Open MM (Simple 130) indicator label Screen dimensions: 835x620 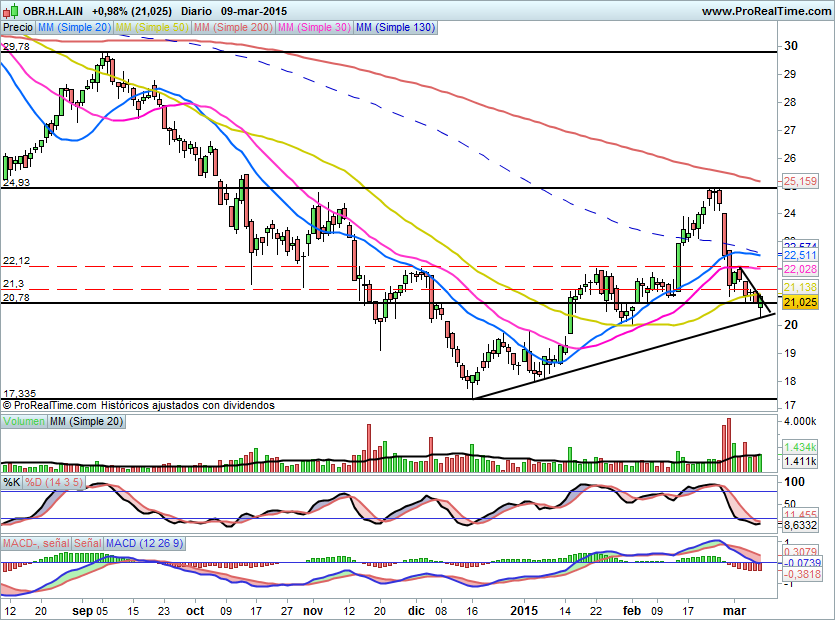point(395,28)
